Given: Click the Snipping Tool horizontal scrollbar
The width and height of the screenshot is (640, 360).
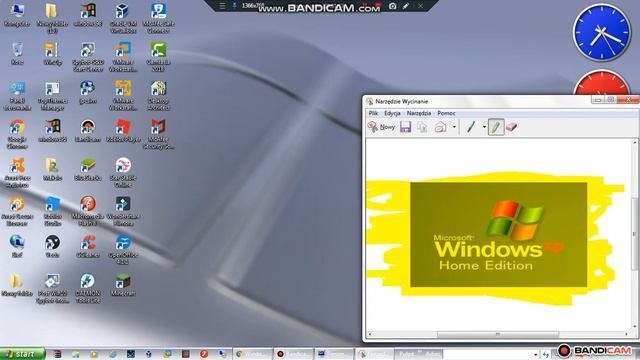Looking at the screenshot, I should pos(498,334).
